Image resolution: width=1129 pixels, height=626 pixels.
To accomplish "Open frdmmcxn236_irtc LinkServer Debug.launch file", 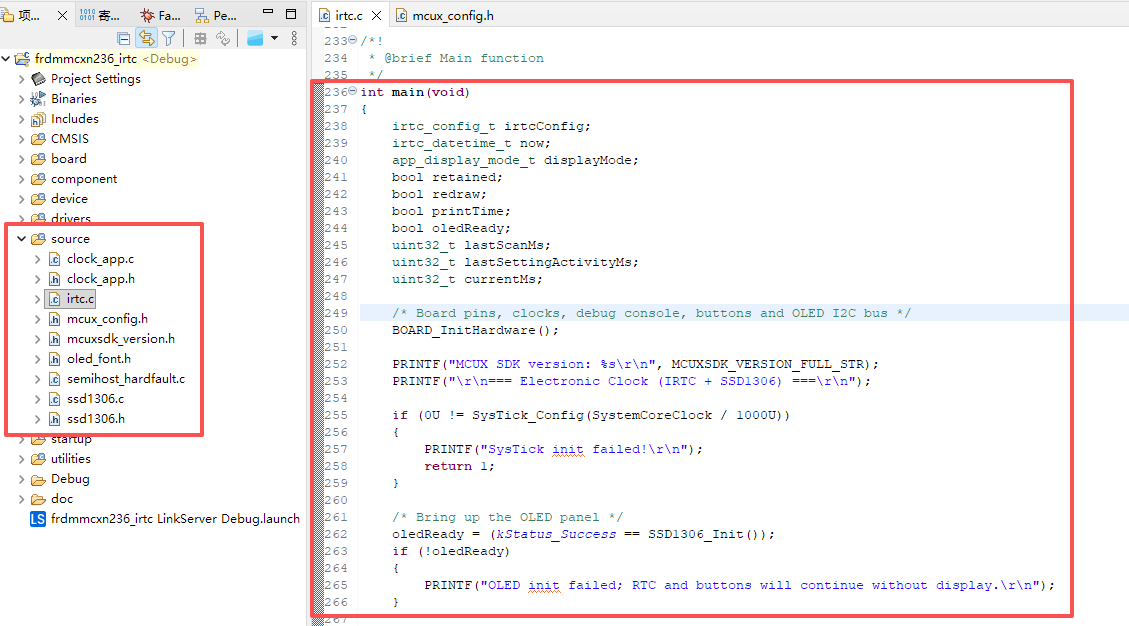I will click(175, 519).
